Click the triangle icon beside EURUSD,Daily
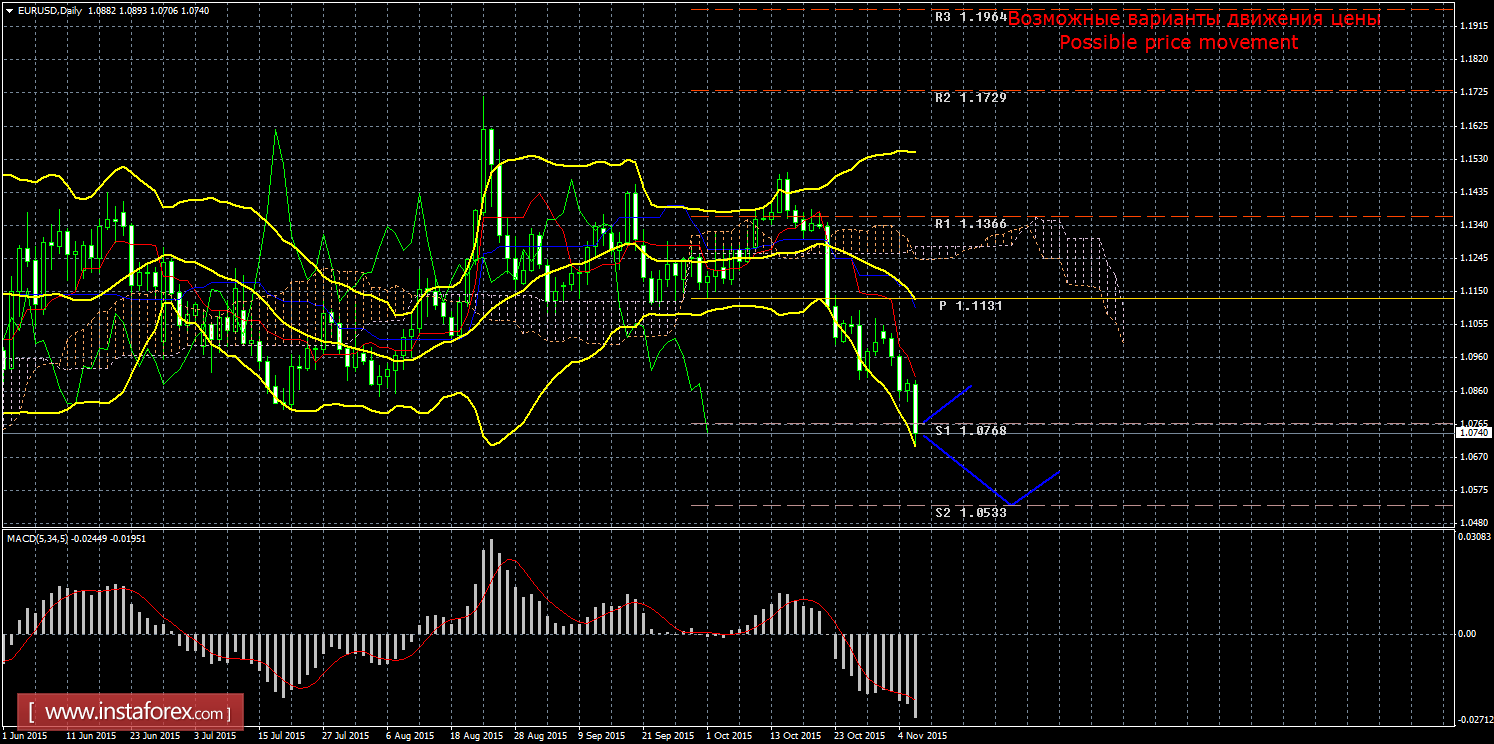Image resolution: width=1494 pixels, height=744 pixels. pyautogui.click(x=8, y=9)
